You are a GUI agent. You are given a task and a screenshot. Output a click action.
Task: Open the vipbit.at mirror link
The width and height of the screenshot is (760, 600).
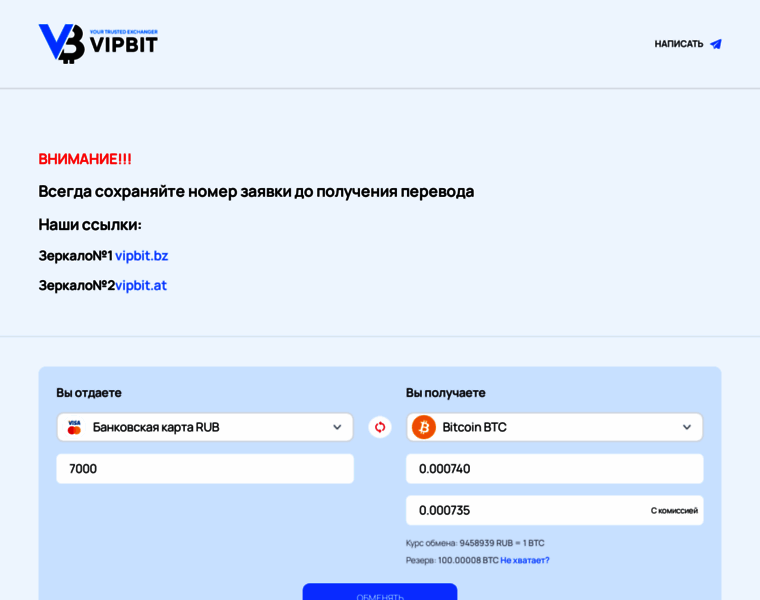pyautogui.click(x=141, y=285)
